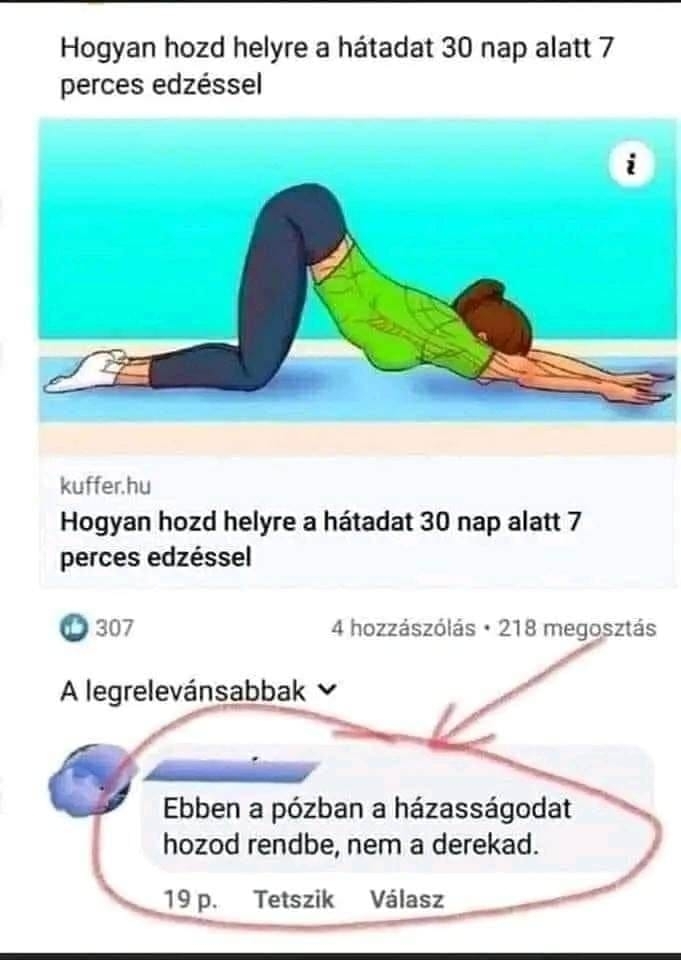Show the 4 hozzászólás comments
This screenshot has height=960, width=681.
[x=403, y=628]
